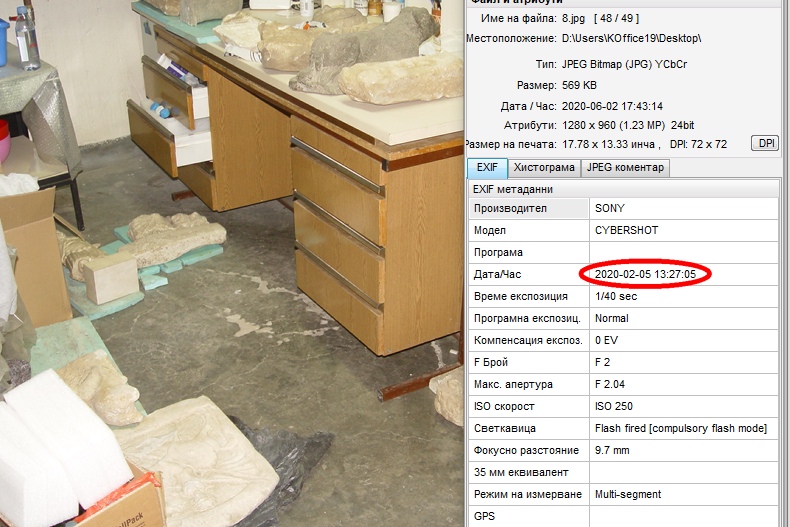Click the file path D:\Users\KOffice19\Desktop\

(x=631, y=38)
